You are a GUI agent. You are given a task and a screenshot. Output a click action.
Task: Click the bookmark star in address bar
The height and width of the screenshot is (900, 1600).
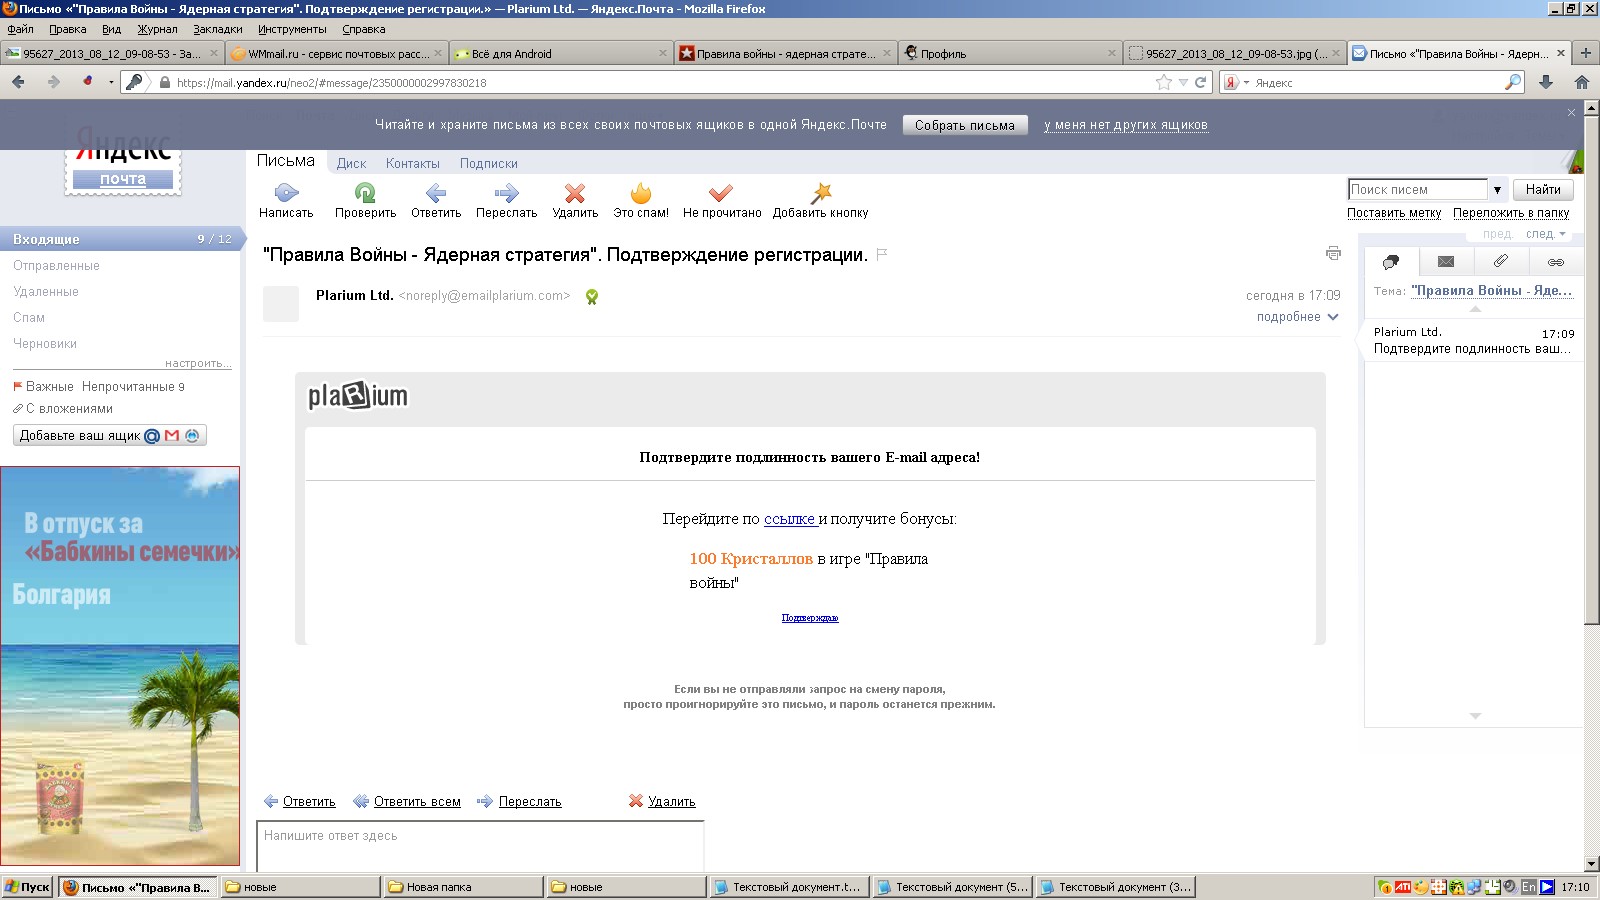(x=1164, y=82)
